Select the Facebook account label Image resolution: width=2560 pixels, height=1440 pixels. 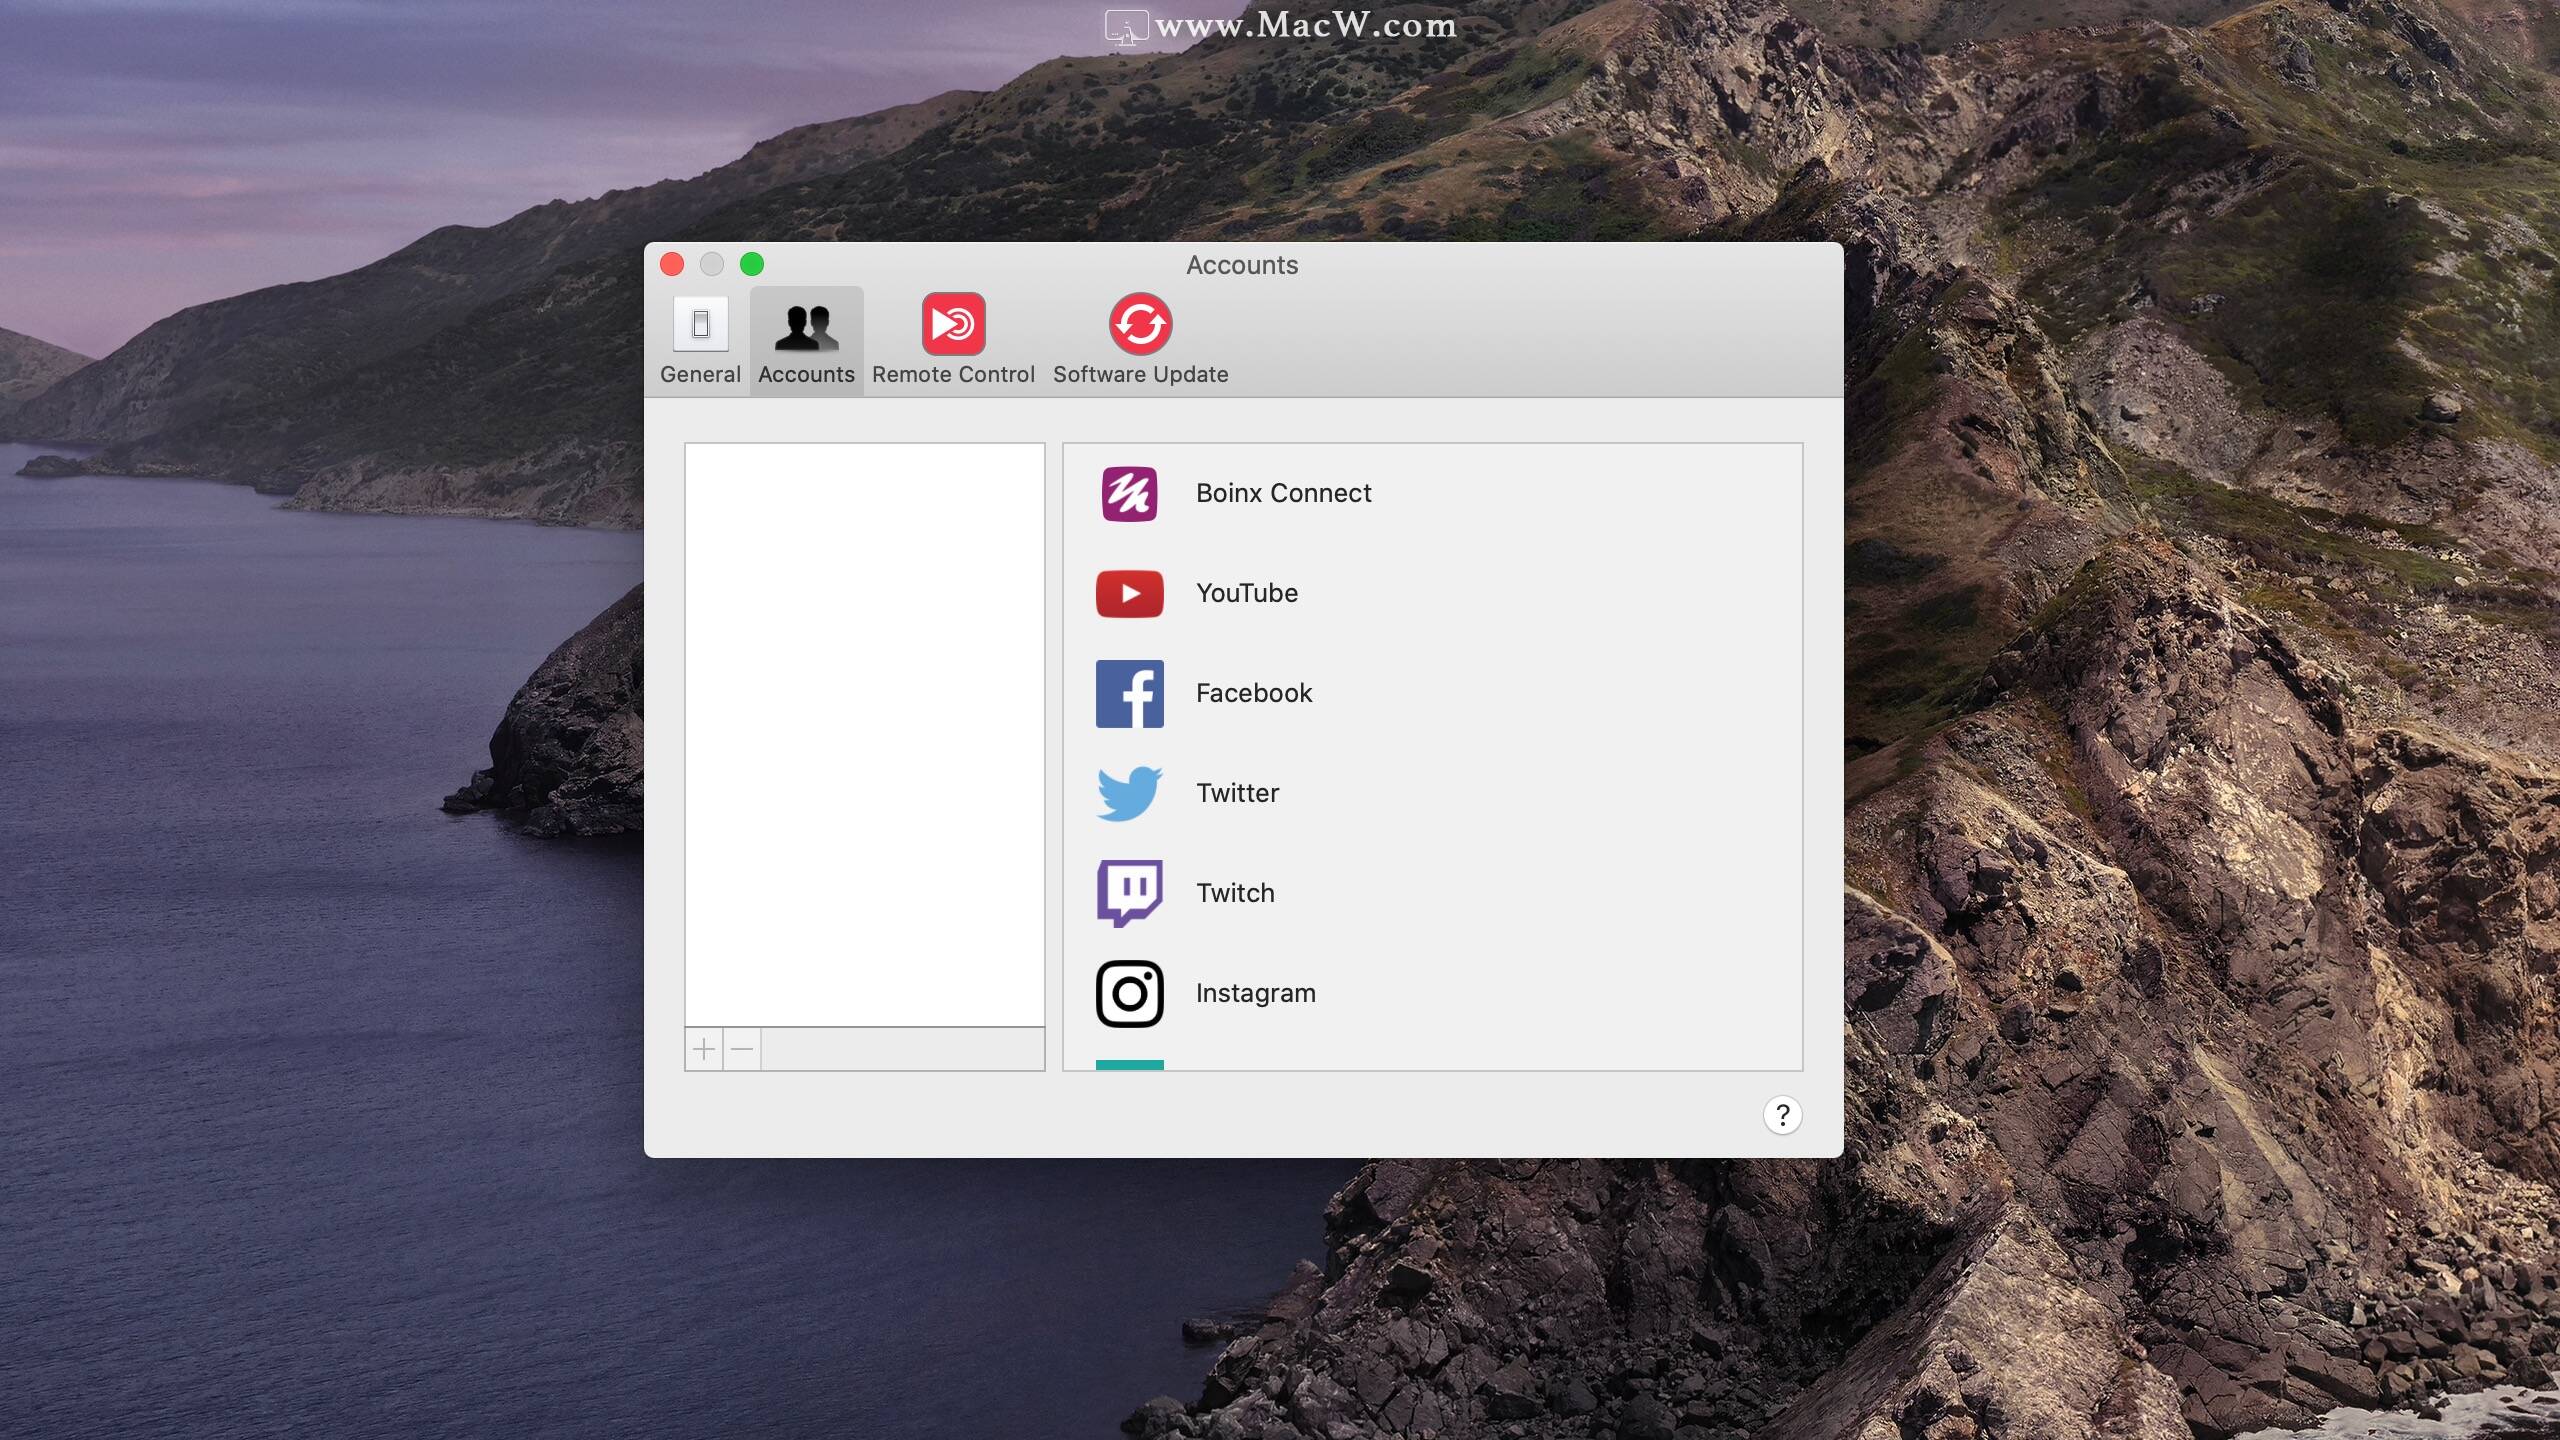click(1253, 693)
